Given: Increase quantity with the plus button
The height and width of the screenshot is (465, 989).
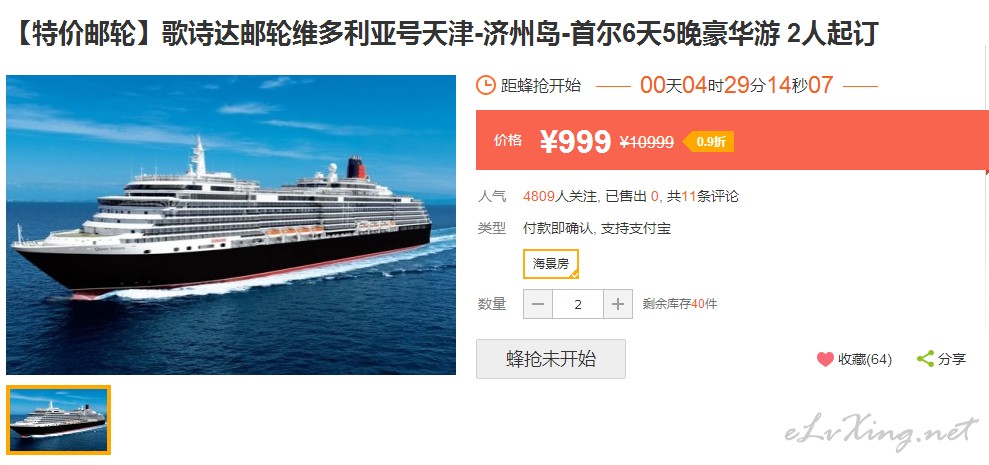Looking at the screenshot, I should click(617, 304).
